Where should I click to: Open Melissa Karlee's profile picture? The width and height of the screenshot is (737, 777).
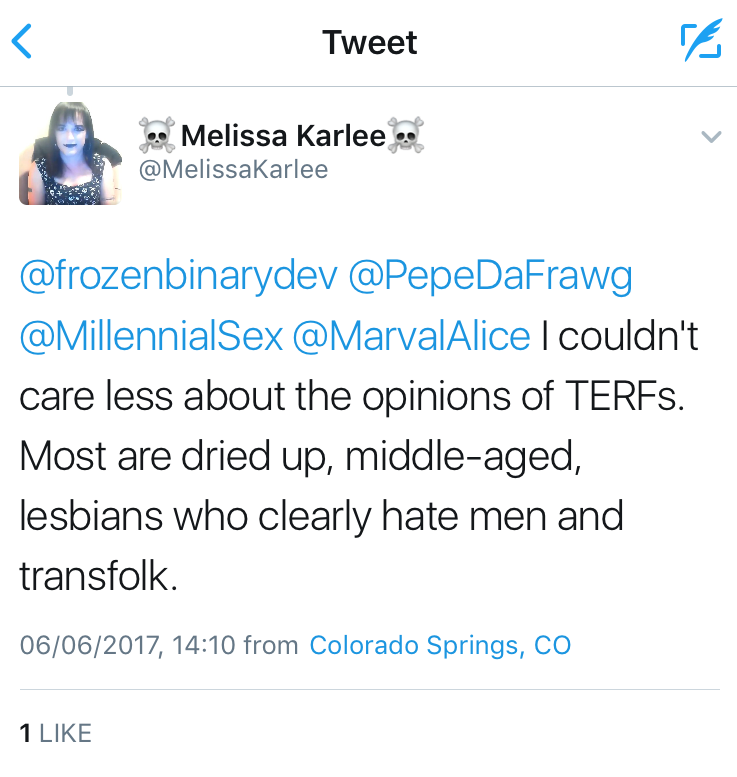pos(70,154)
